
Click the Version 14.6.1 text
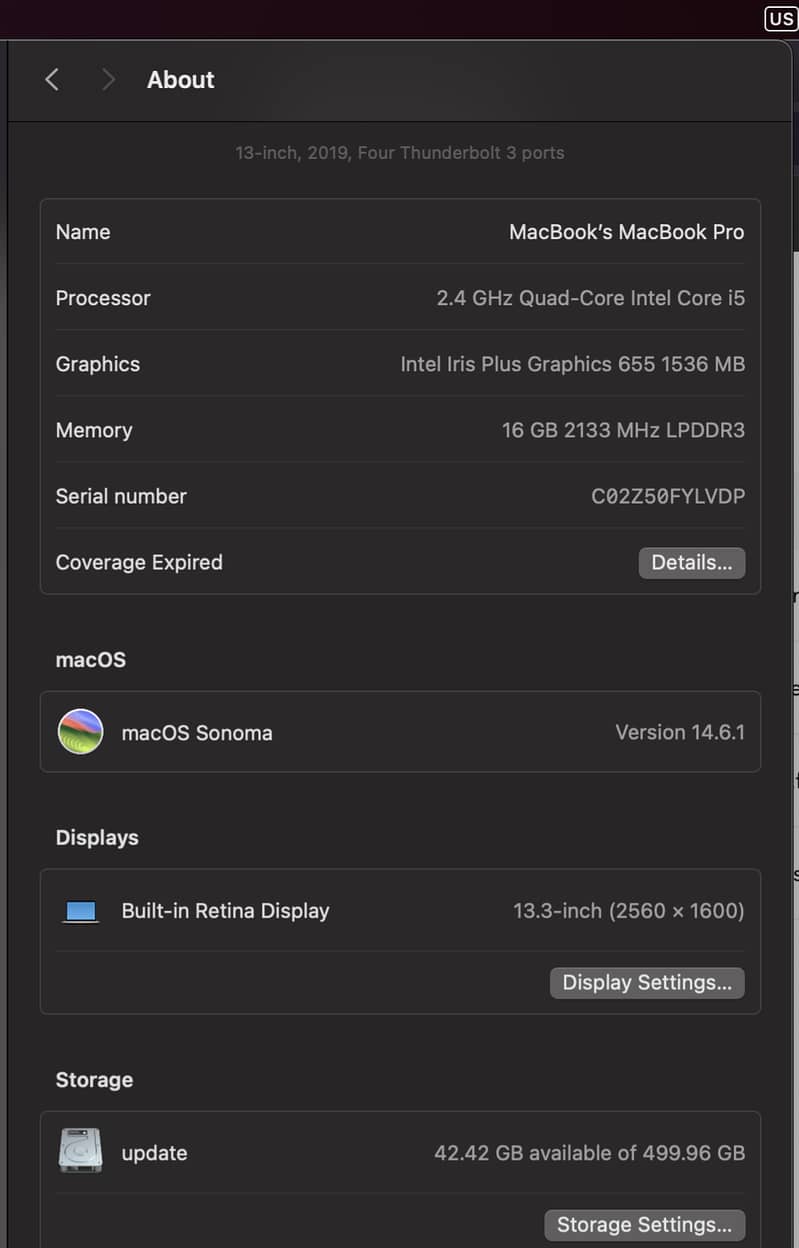(679, 732)
